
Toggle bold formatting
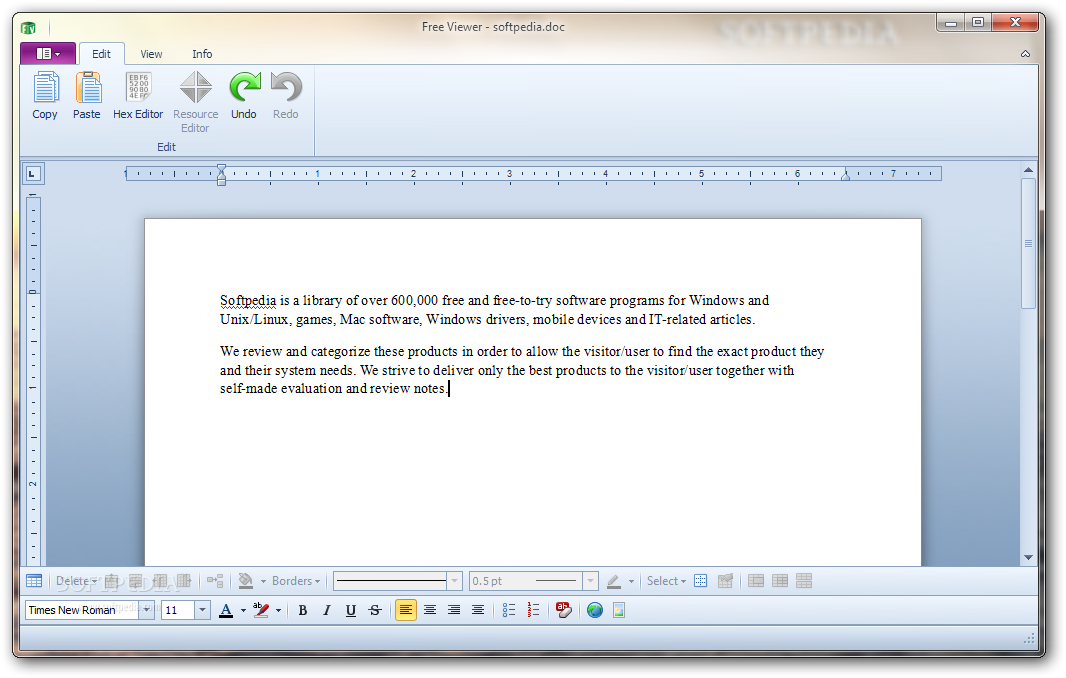pos(303,610)
